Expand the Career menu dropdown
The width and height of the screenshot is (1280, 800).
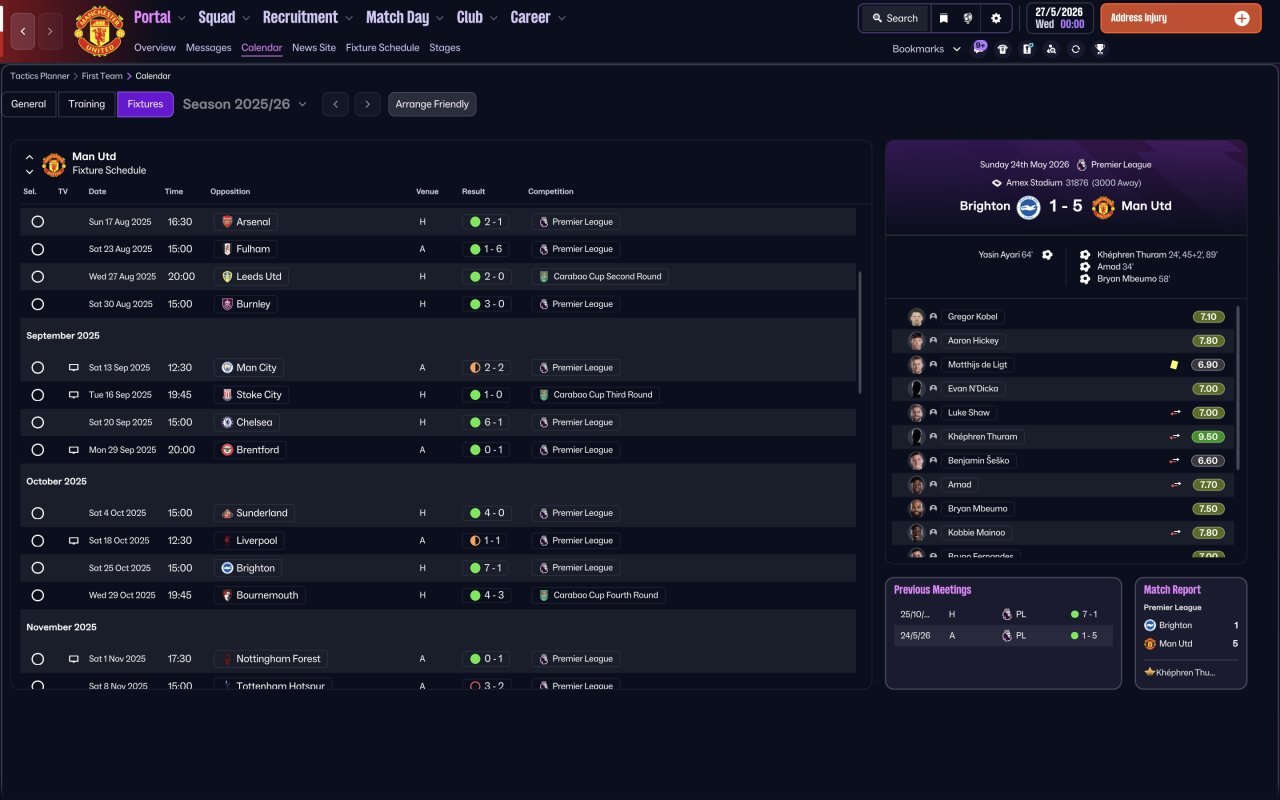[561, 18]
